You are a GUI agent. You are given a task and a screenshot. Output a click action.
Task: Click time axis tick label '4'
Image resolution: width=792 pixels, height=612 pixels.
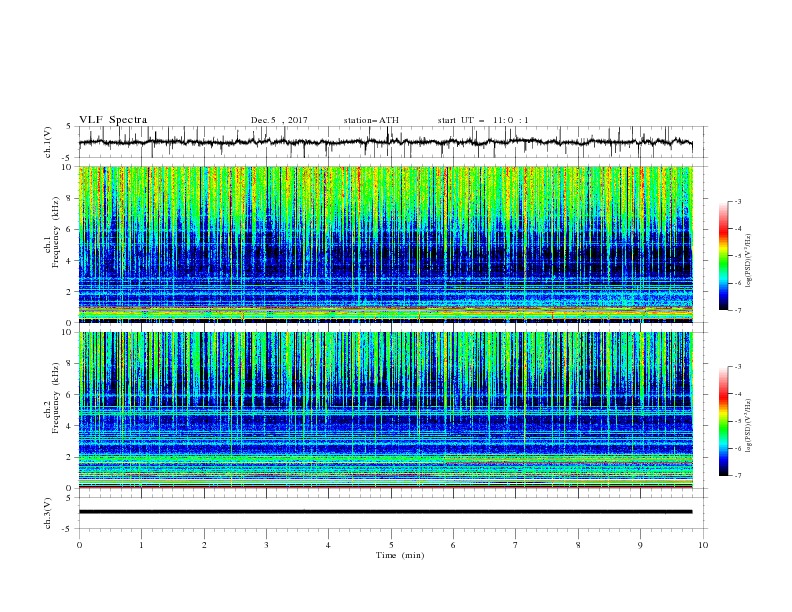[328, 545]
